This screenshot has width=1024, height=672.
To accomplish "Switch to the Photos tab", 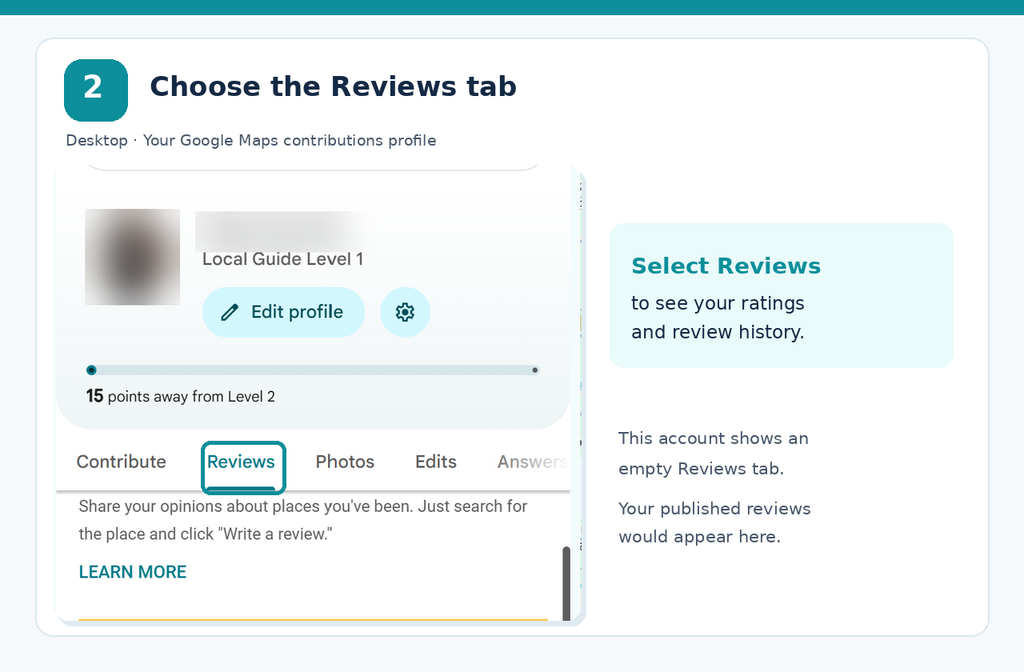I will (x=345, y=462).
